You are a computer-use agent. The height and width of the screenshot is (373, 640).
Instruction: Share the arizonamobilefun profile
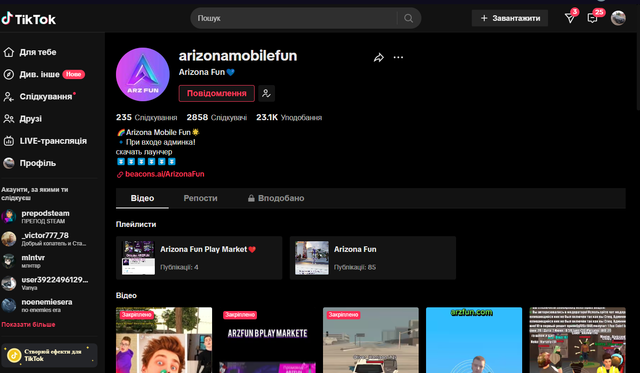tap(379, 58)
